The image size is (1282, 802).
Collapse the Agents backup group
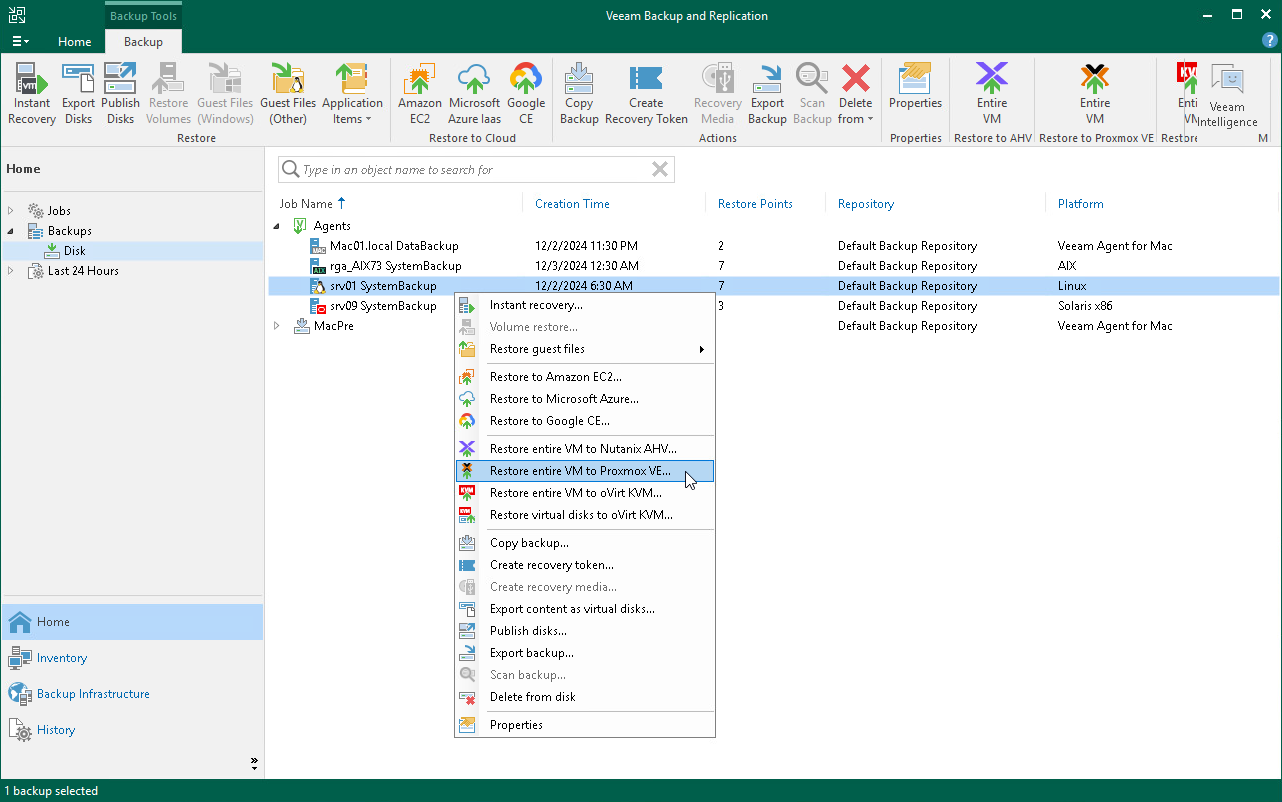(277, 225)
